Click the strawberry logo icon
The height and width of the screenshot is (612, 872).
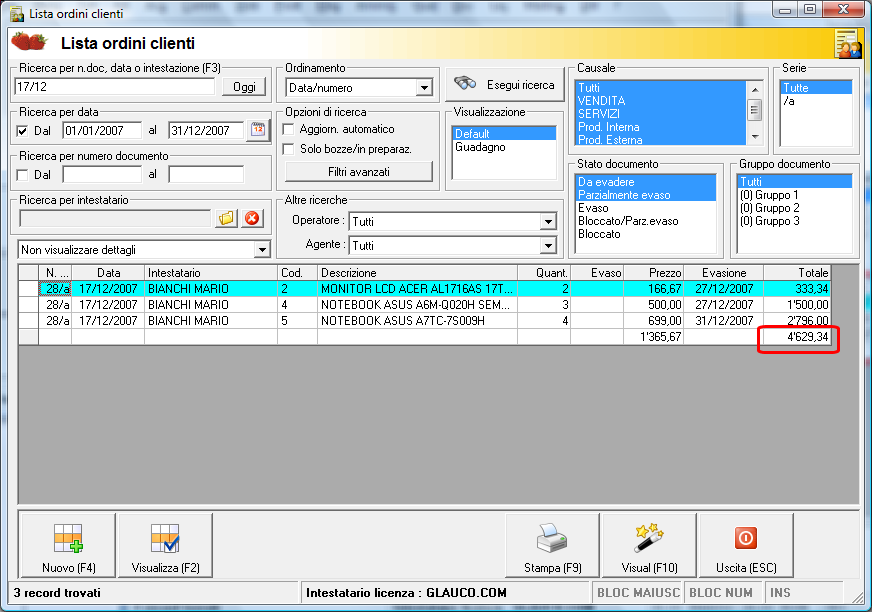point(29,42)
